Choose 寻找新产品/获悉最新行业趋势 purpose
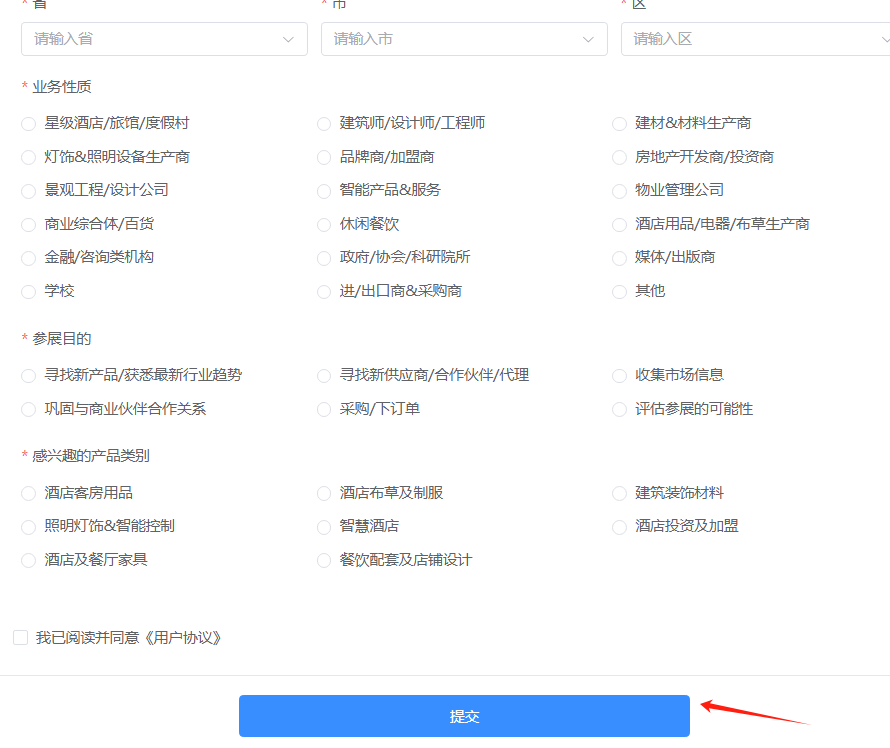The image size is (890, 748). (x=29, y=376)
